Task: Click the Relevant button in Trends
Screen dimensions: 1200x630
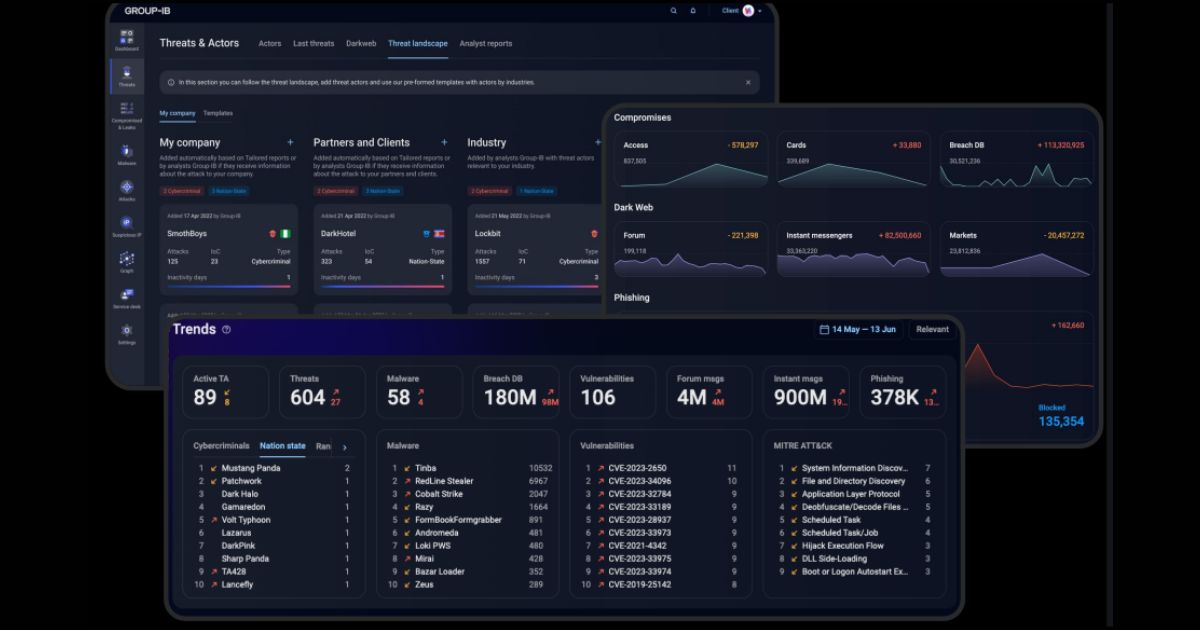Action: (x=932, y=329)
